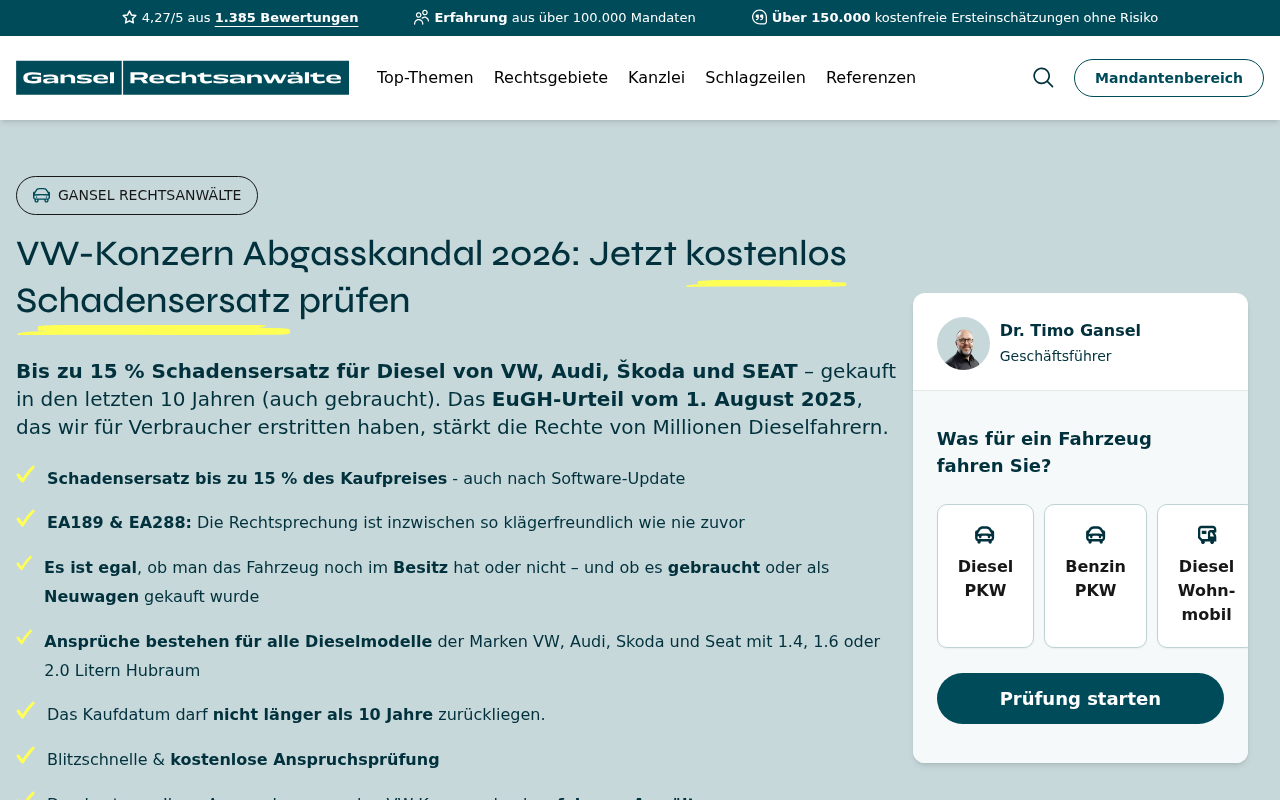Click the camper icon on Diesel Wohnmobil card
This screenshot has width=1280, height=800.
[1207, 535]
